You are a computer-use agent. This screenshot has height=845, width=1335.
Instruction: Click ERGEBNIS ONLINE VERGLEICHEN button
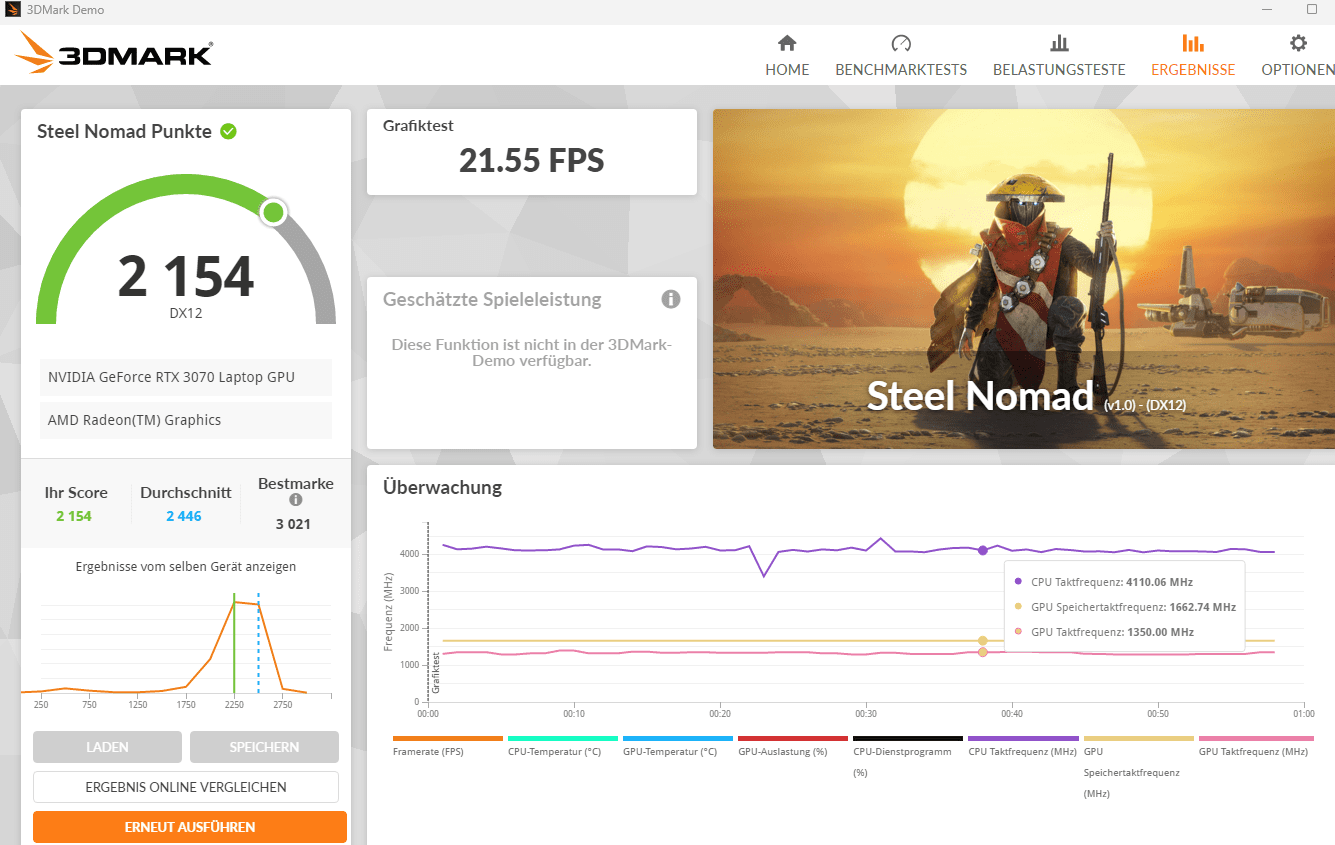[186, 787]
